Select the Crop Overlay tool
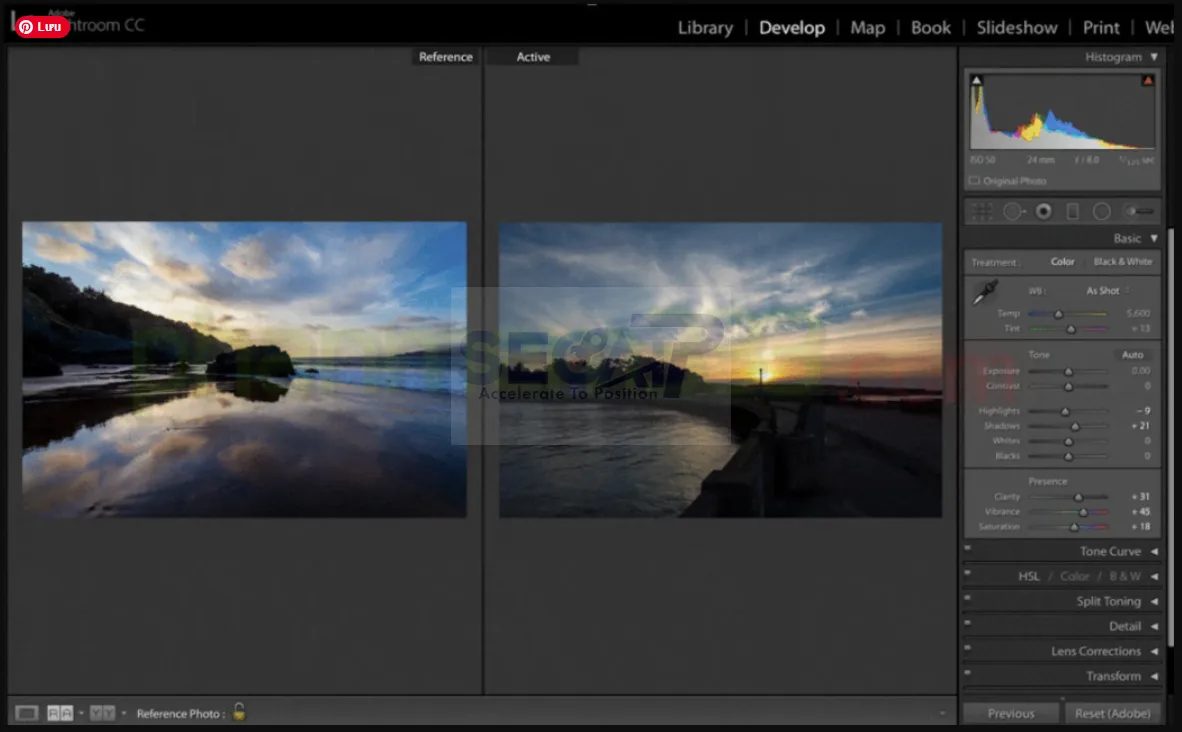This screenshot has width=1182, height=732. pyautogui.click(x=982, y=211)
